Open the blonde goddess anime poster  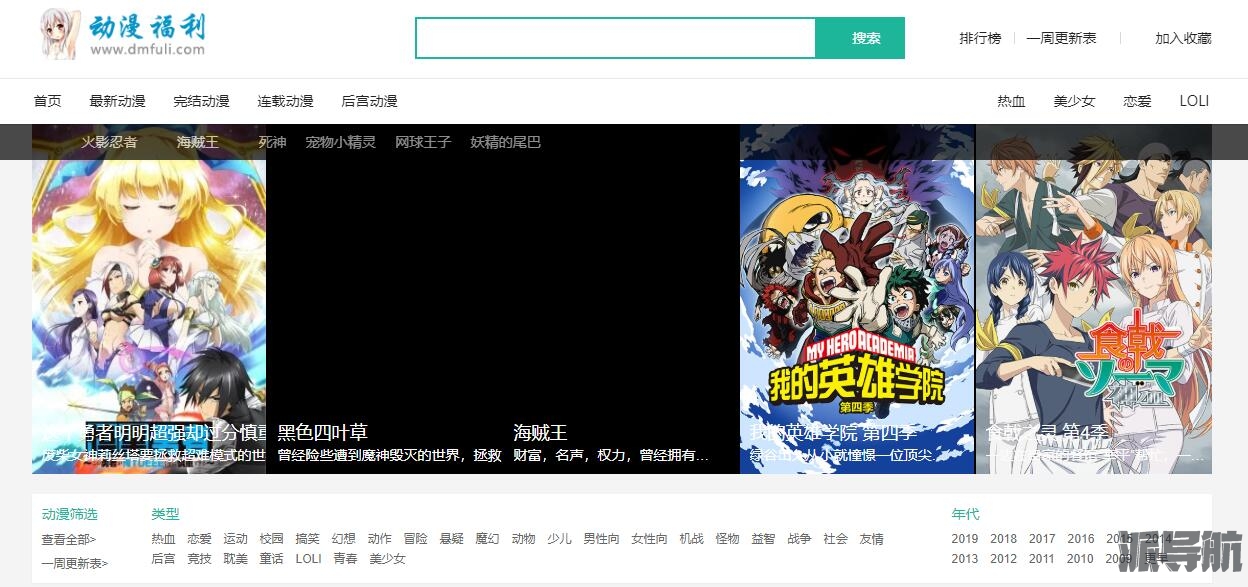point(149,299)
